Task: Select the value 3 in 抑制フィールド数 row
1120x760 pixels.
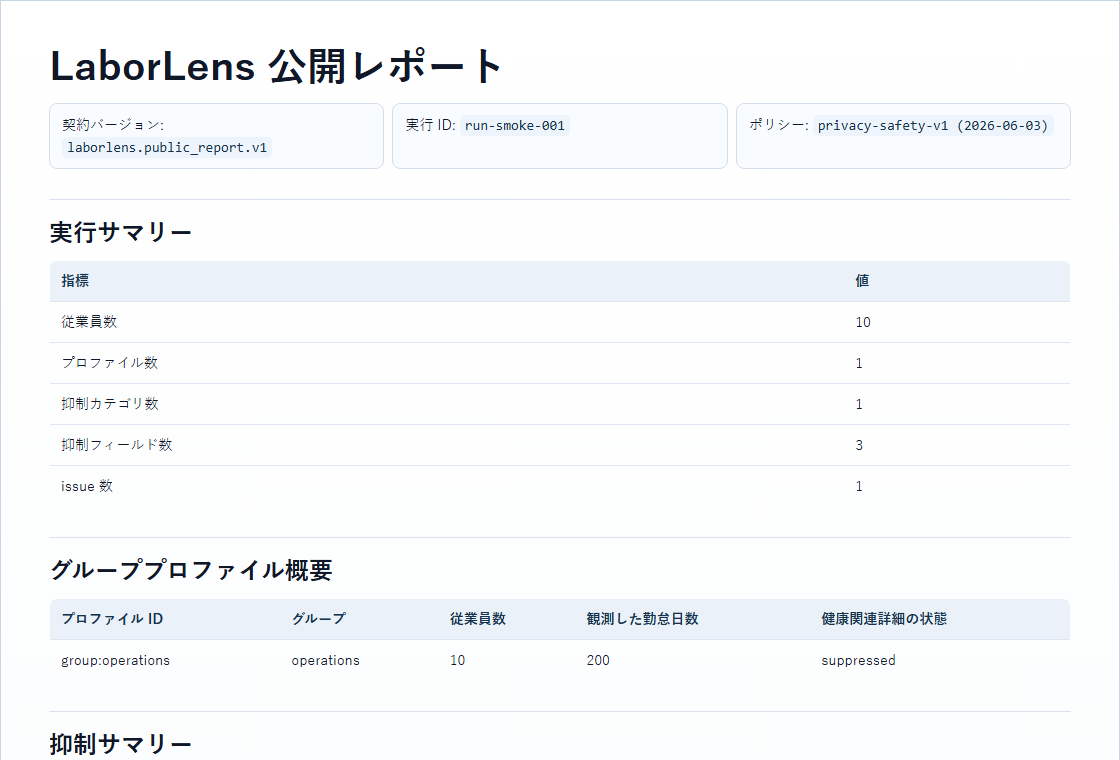Action: coord(859,445)
